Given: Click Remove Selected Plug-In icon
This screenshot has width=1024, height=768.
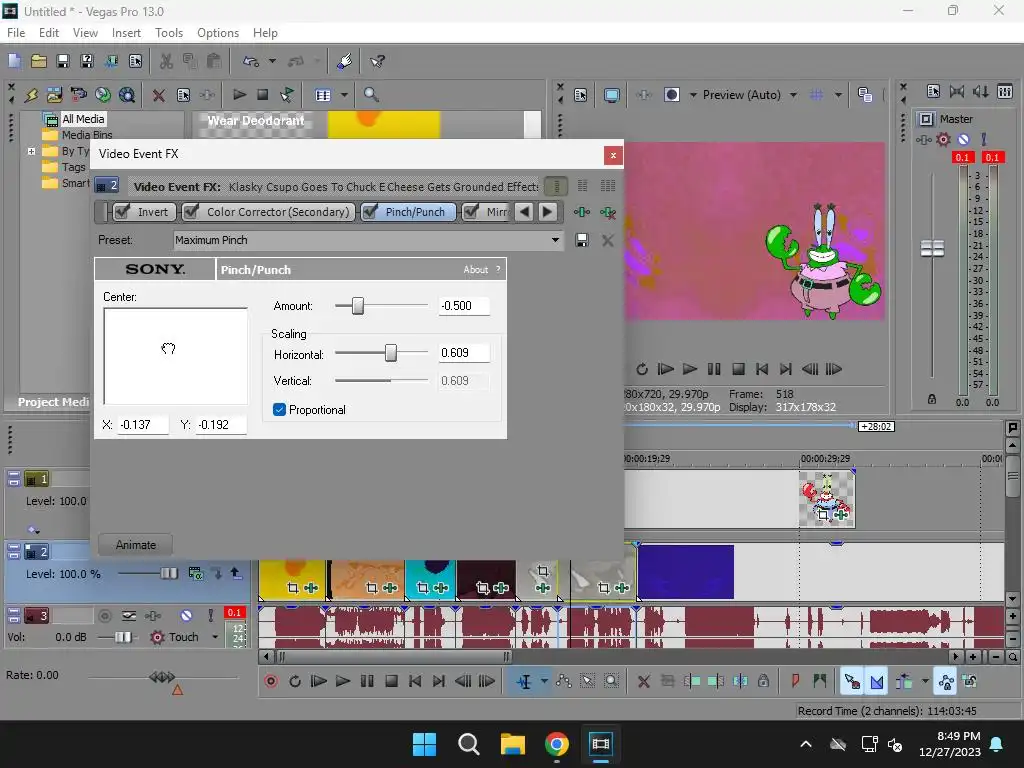Looking at the screenshot, I should pyautogui.click(x=608, y=212).
